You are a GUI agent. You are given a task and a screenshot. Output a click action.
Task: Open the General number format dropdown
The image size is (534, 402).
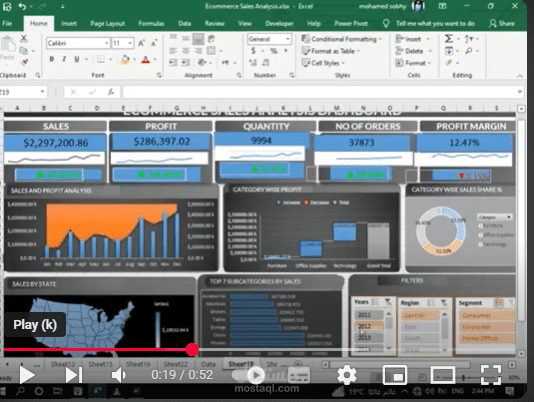[x=288, y=39]
